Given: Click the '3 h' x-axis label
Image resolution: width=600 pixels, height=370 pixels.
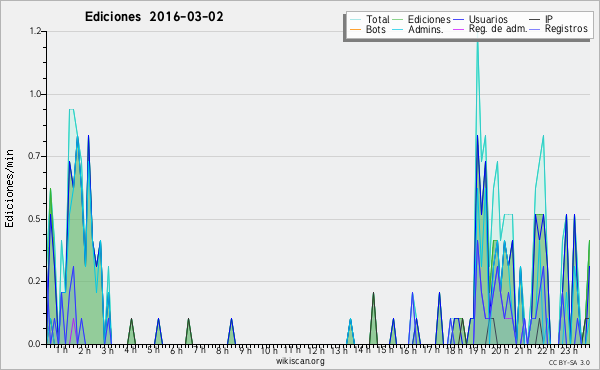Looking at the screenshot, I should pyautogui.click(x=108, y=350).
